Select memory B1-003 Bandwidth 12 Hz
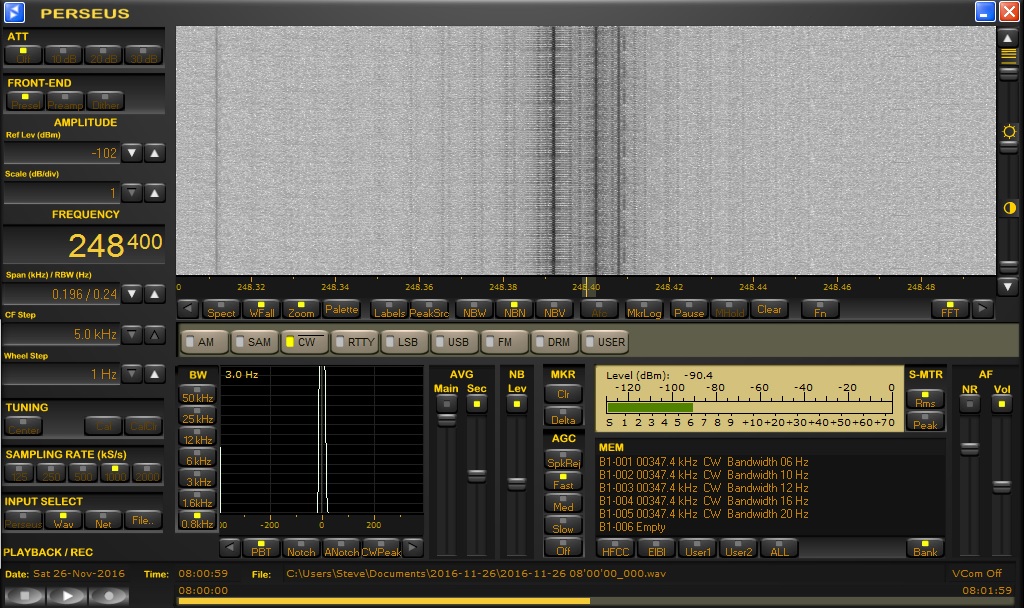The height and width of the screenshot is (608, 1024). [704, 488]
